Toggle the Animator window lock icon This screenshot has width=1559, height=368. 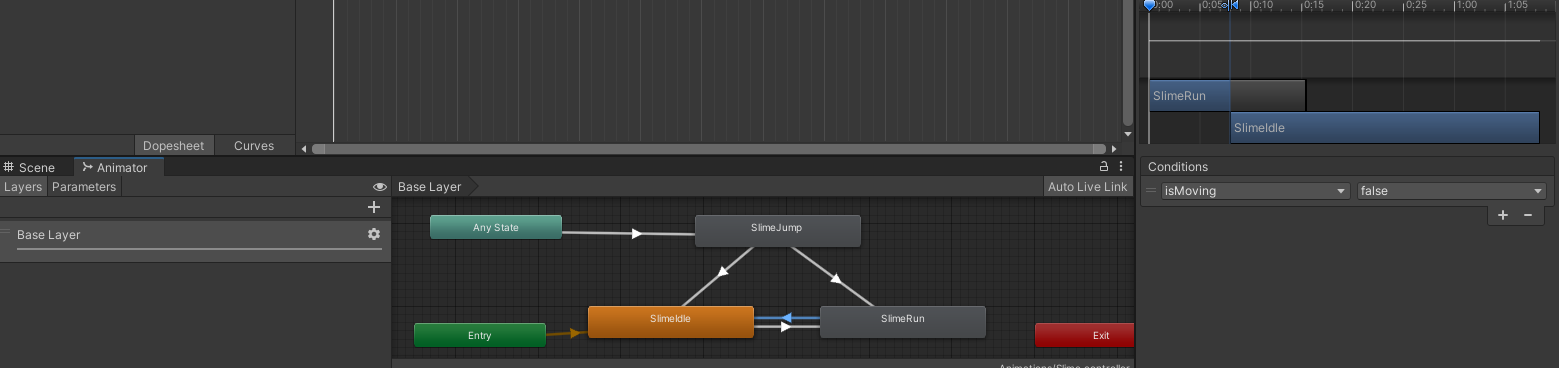(x=1104, y=167)
